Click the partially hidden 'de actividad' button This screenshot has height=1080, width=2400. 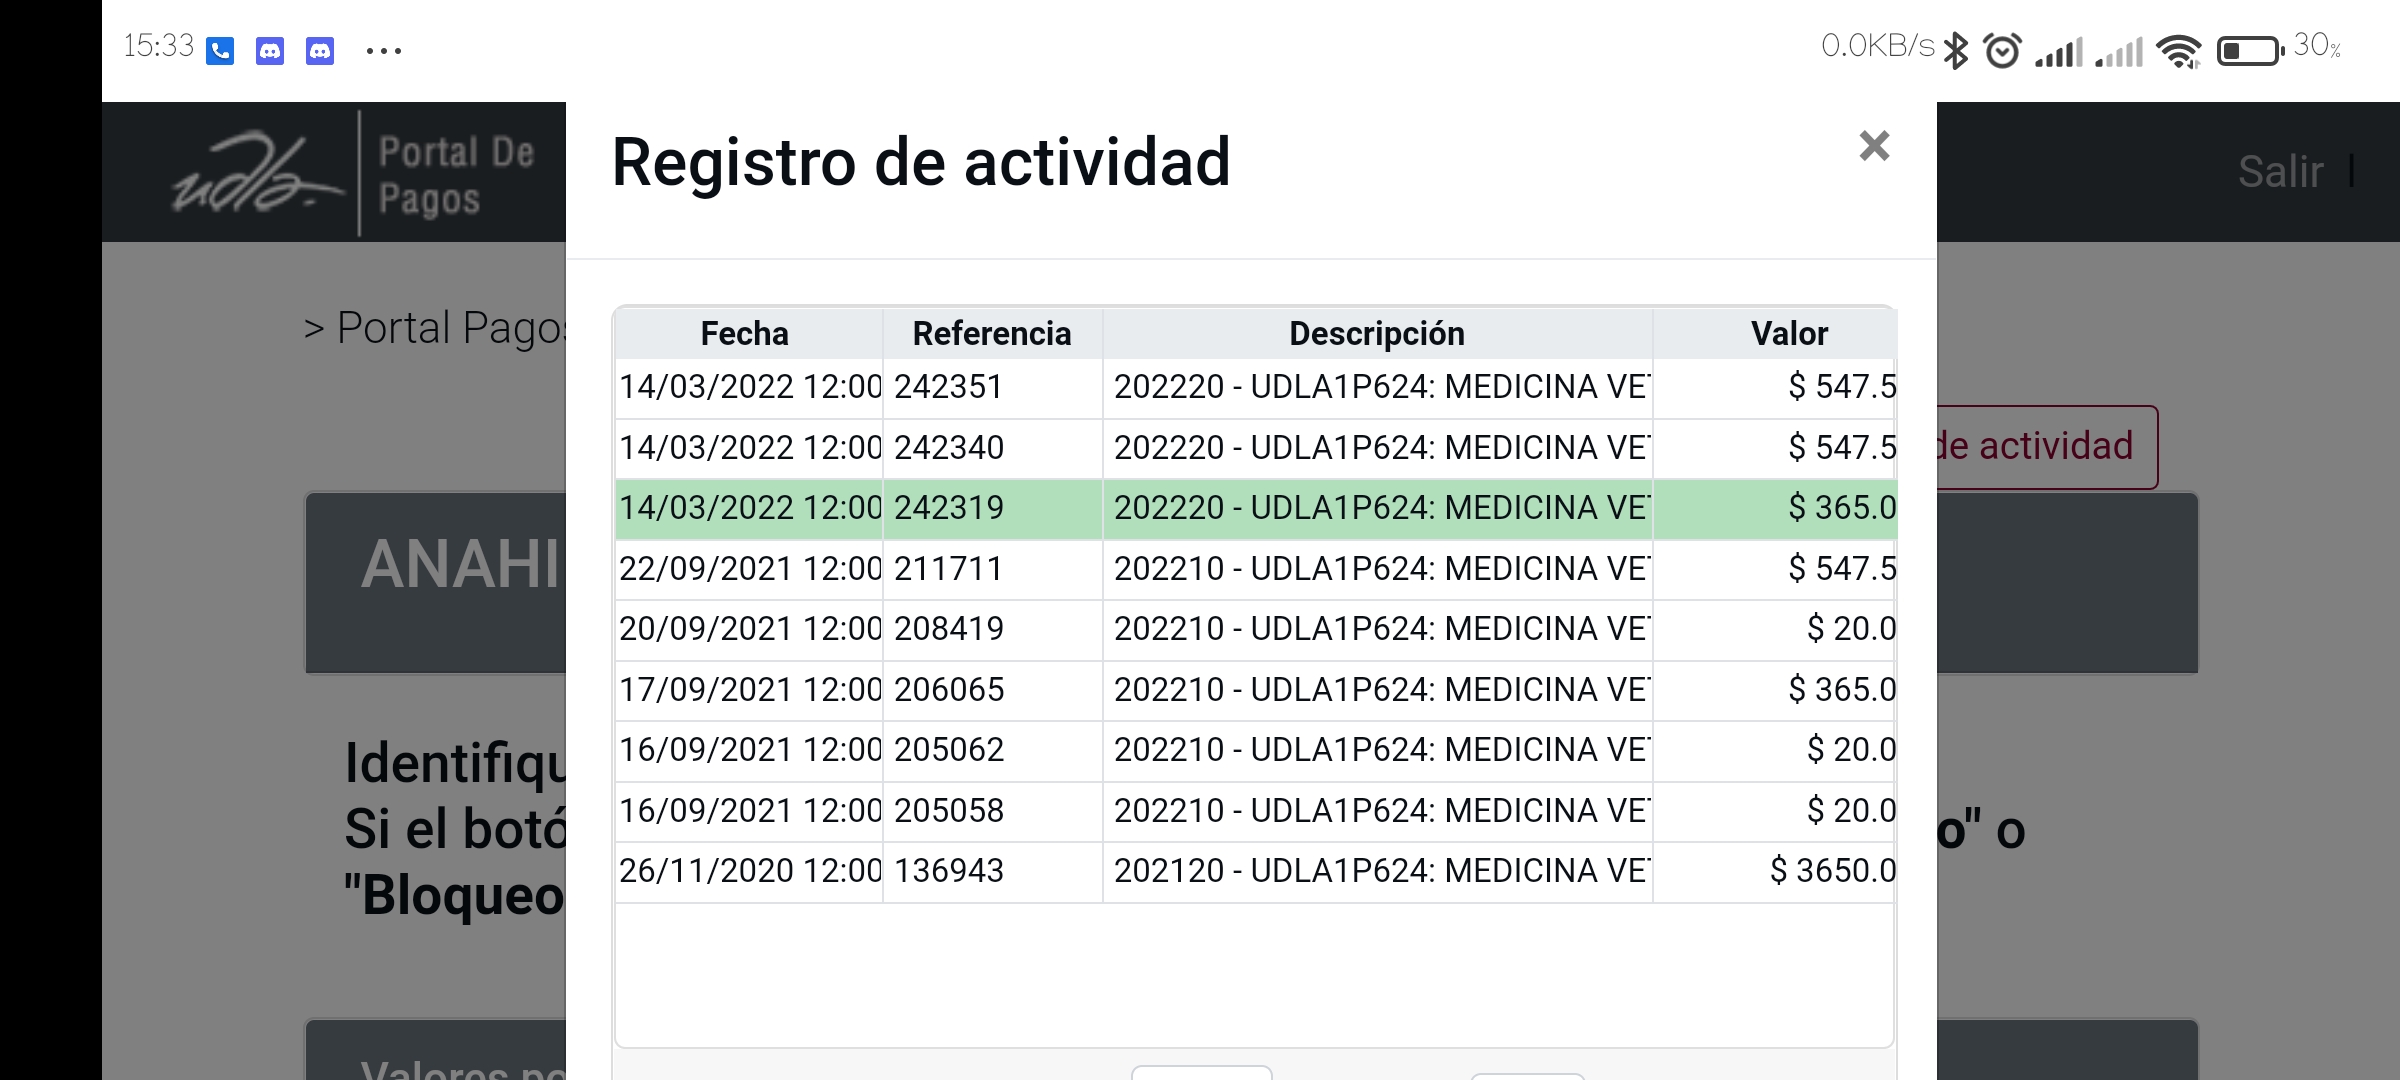2040,447
